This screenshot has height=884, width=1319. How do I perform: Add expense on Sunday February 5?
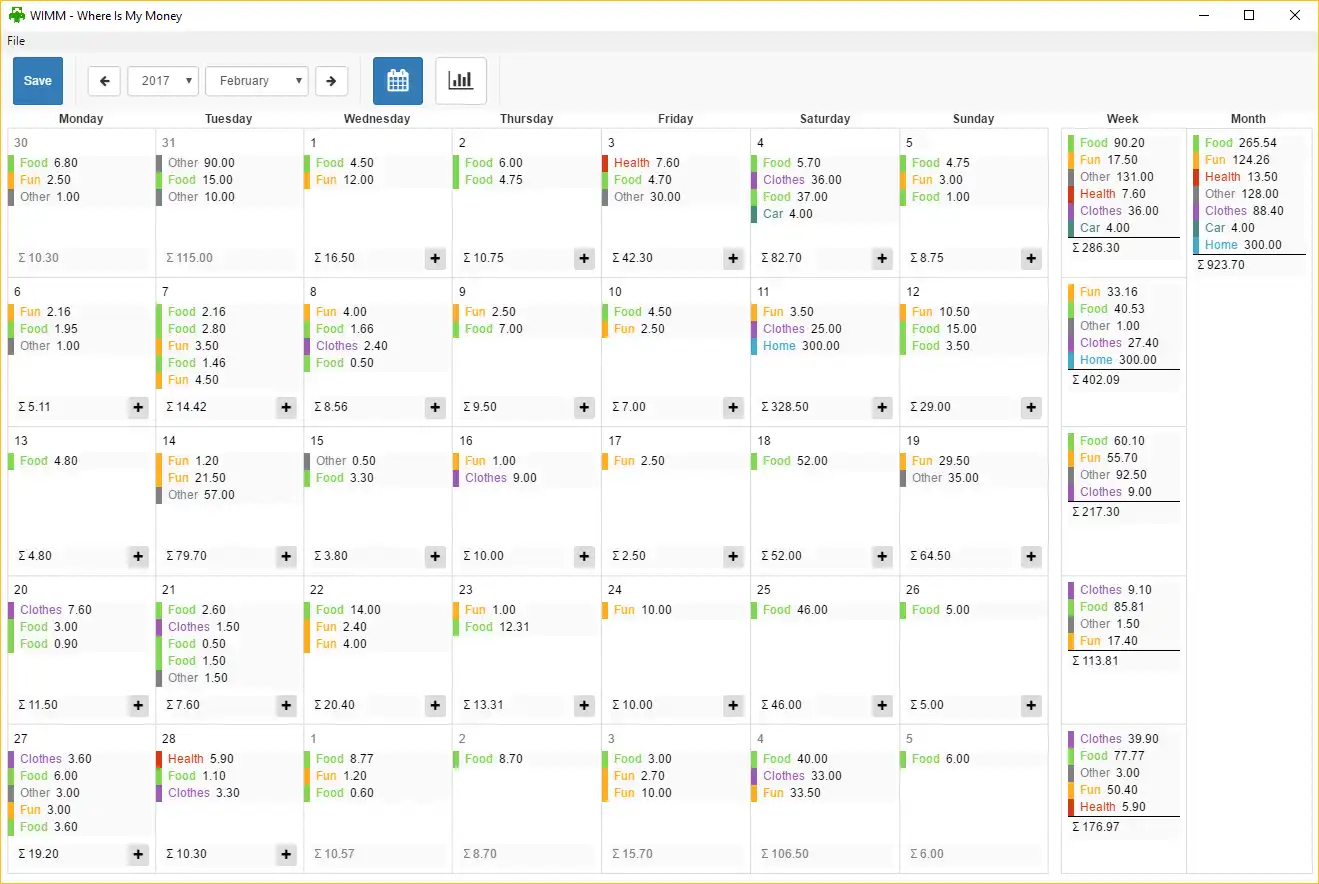(x=1031, y=258)
